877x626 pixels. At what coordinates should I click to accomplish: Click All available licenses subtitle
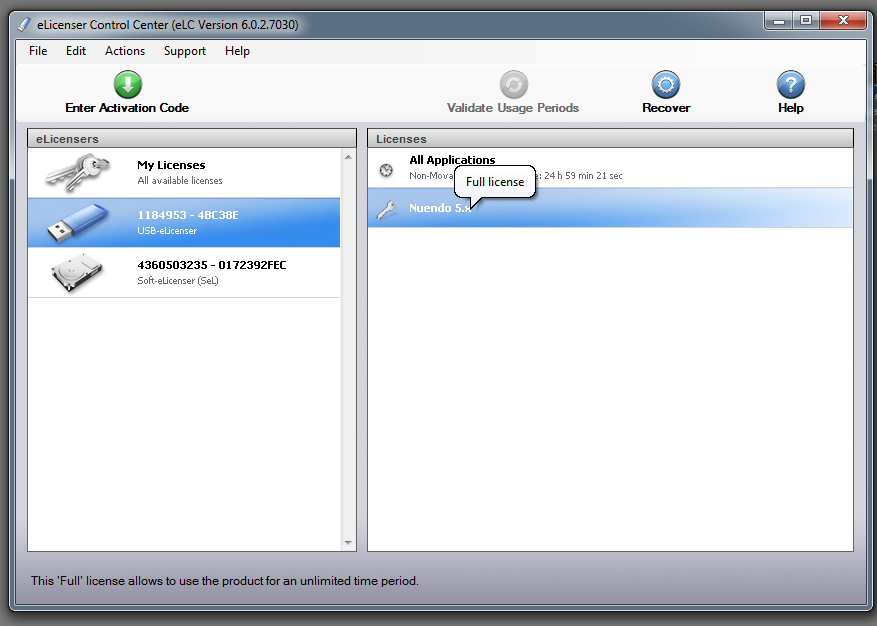coord(180,181)
